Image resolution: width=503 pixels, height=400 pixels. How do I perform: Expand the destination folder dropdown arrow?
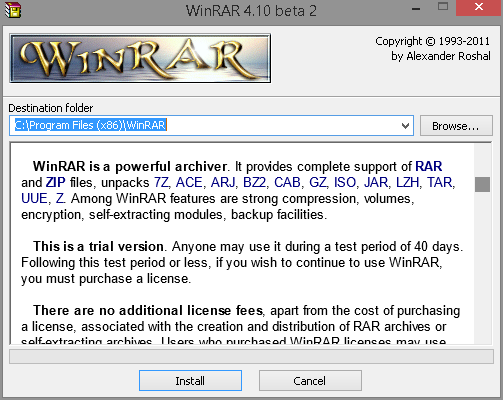click(x=405, y=126)
